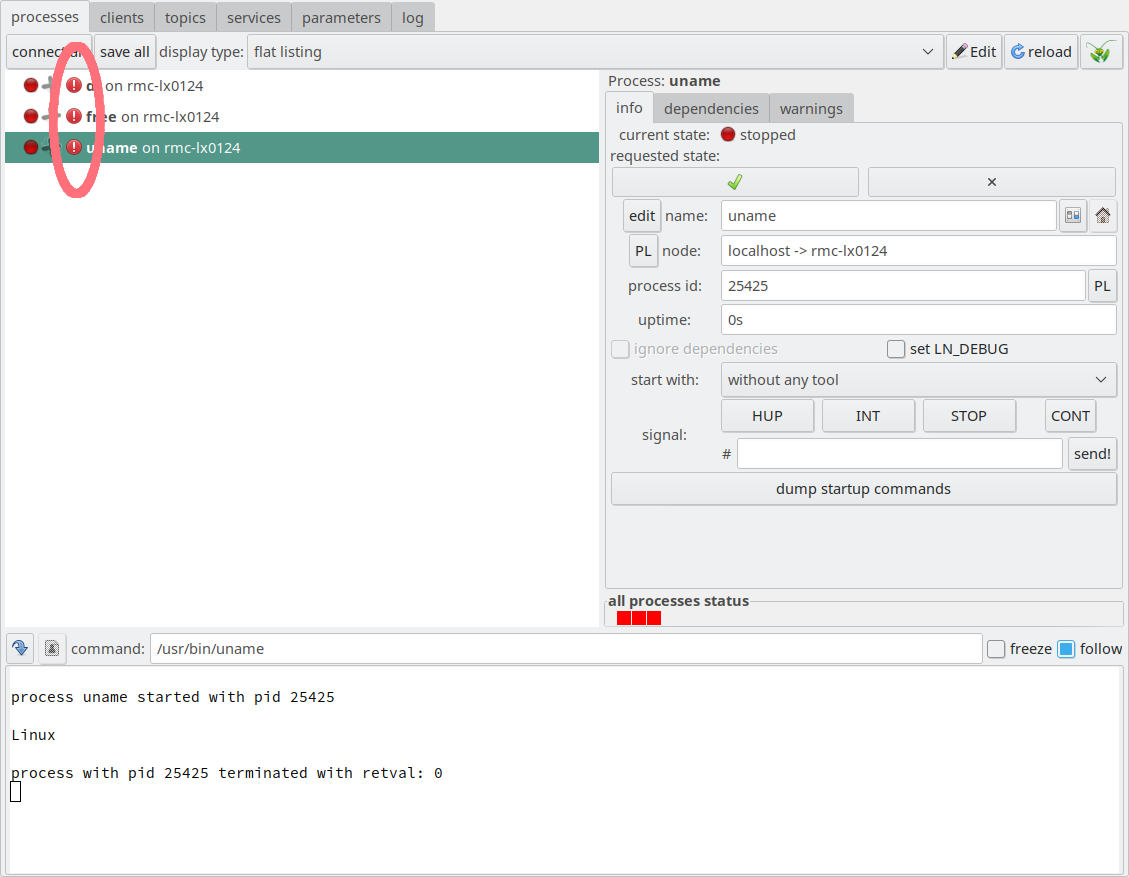Select the uname on rmc-lx0124 process row

click(302, 148)
